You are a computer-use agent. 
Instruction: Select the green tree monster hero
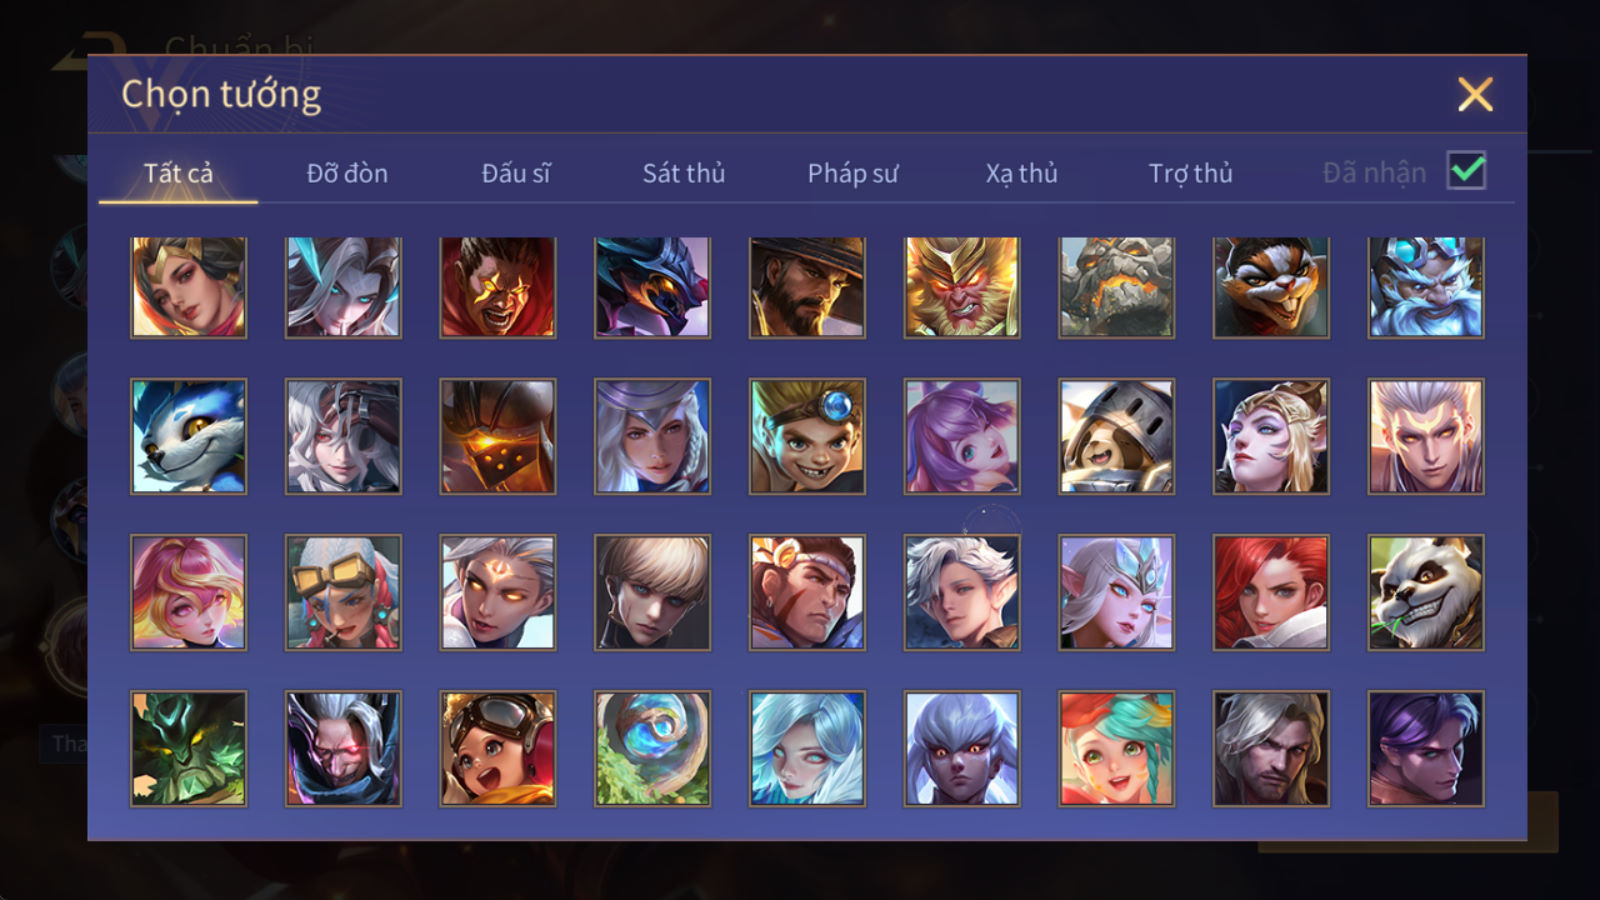(x=189, y=748)
